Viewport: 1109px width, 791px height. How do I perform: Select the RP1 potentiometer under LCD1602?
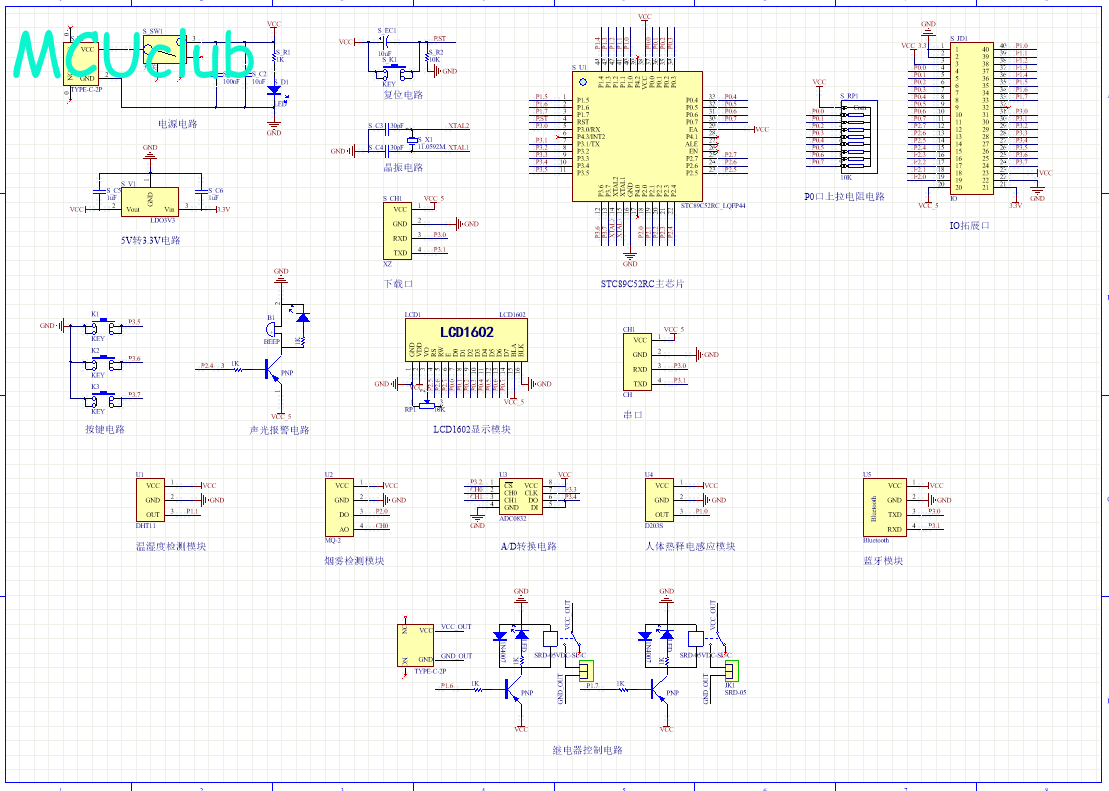coord(425,405)
